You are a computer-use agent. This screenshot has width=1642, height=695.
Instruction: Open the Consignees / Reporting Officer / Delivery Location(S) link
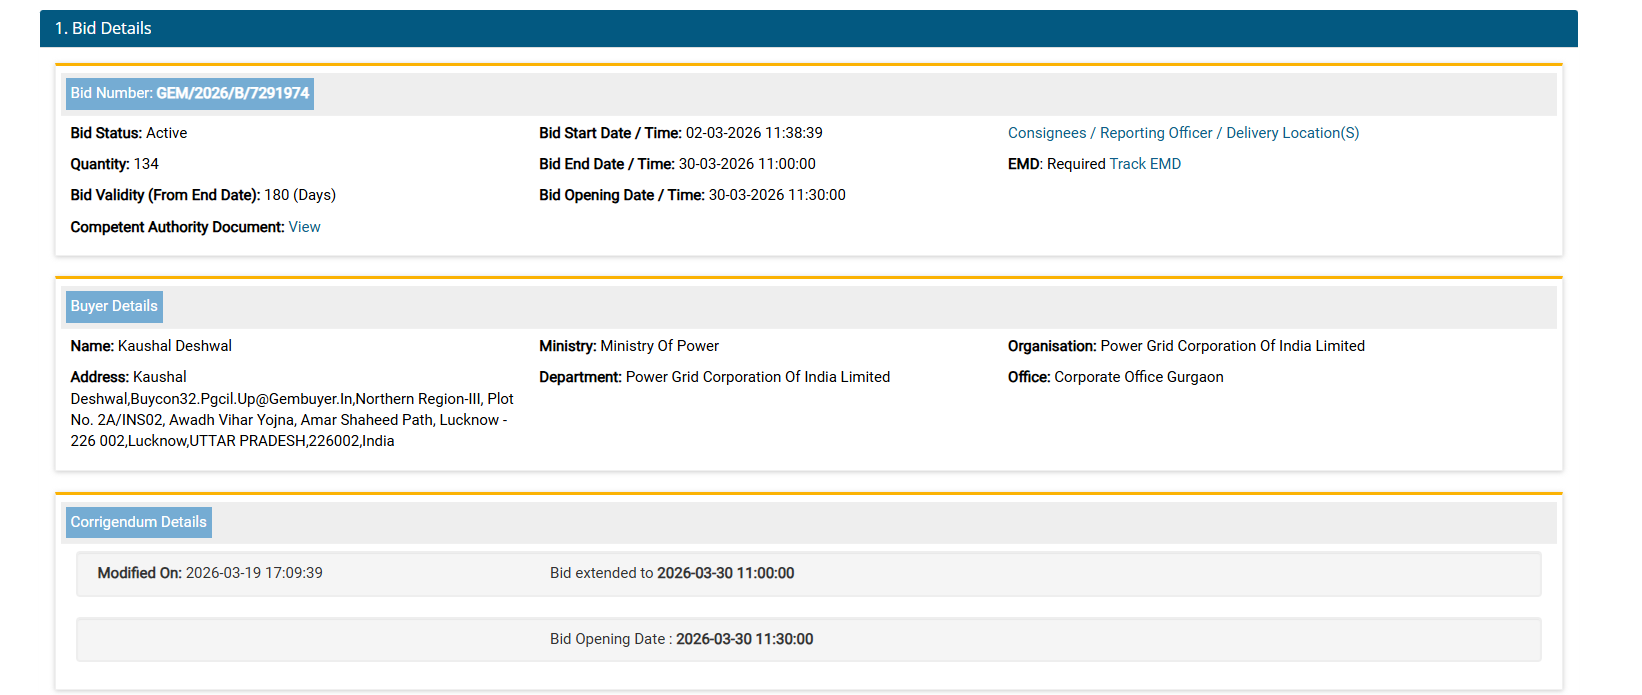click(1183, 133)
